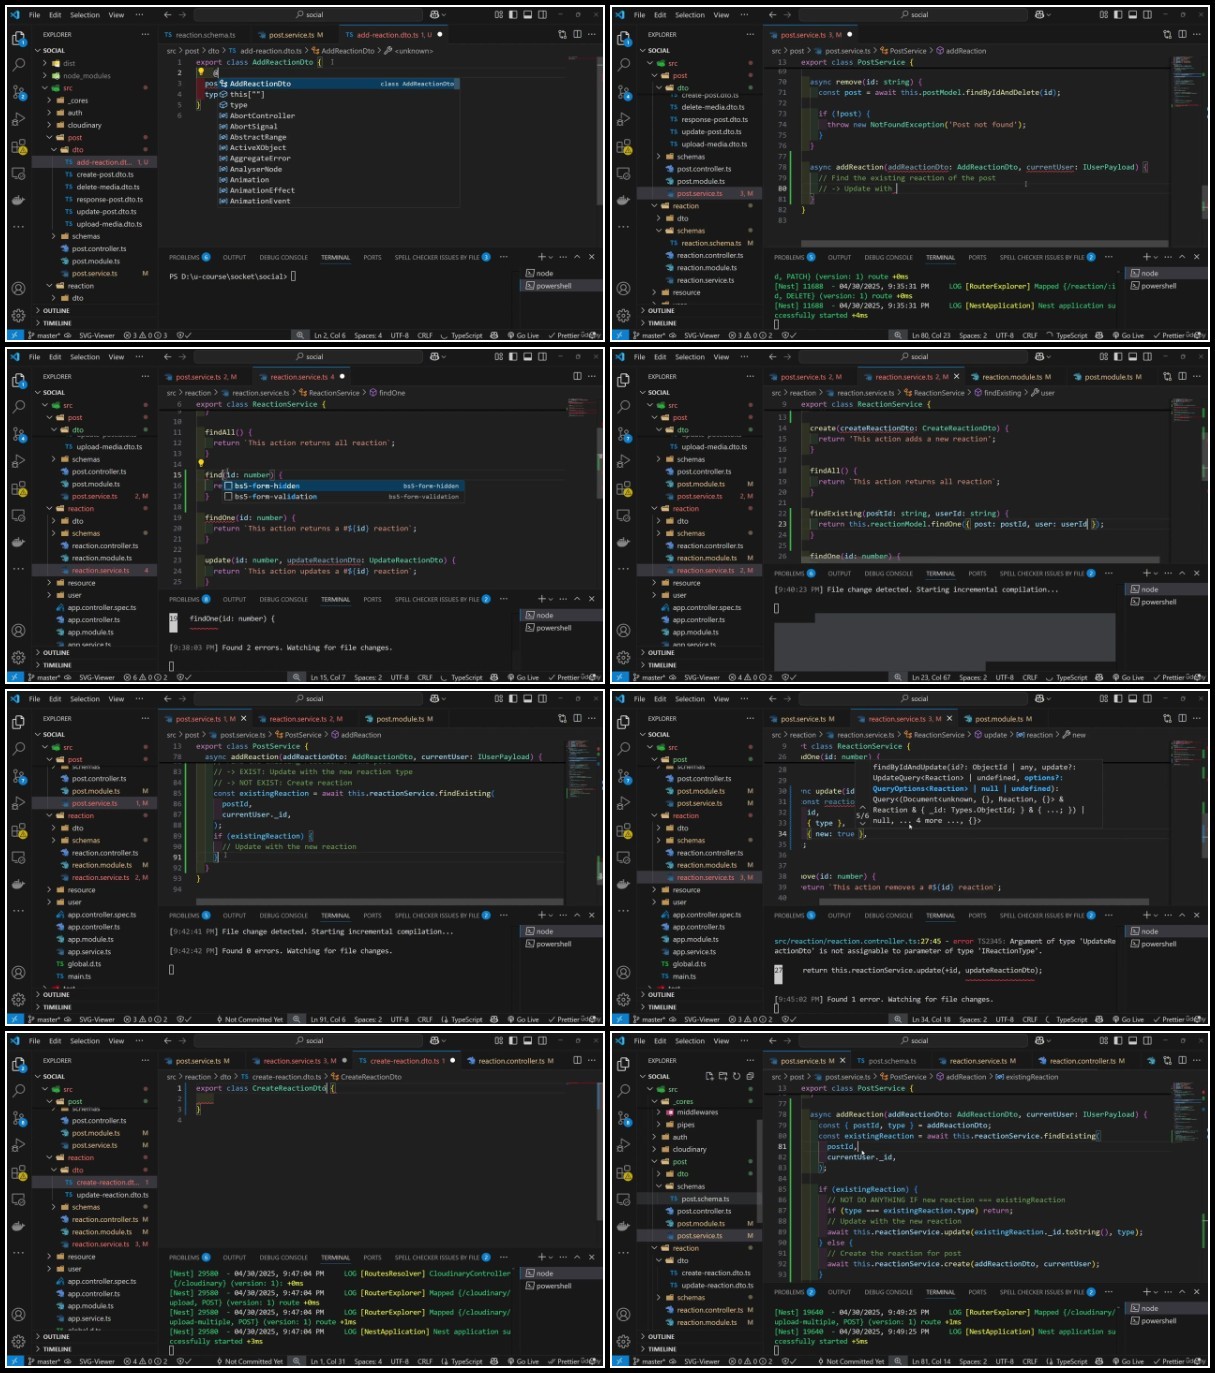
Task: Click Open Changes icon in add-reaction.dto.ts editor toolbar
Action: (562, 34)
